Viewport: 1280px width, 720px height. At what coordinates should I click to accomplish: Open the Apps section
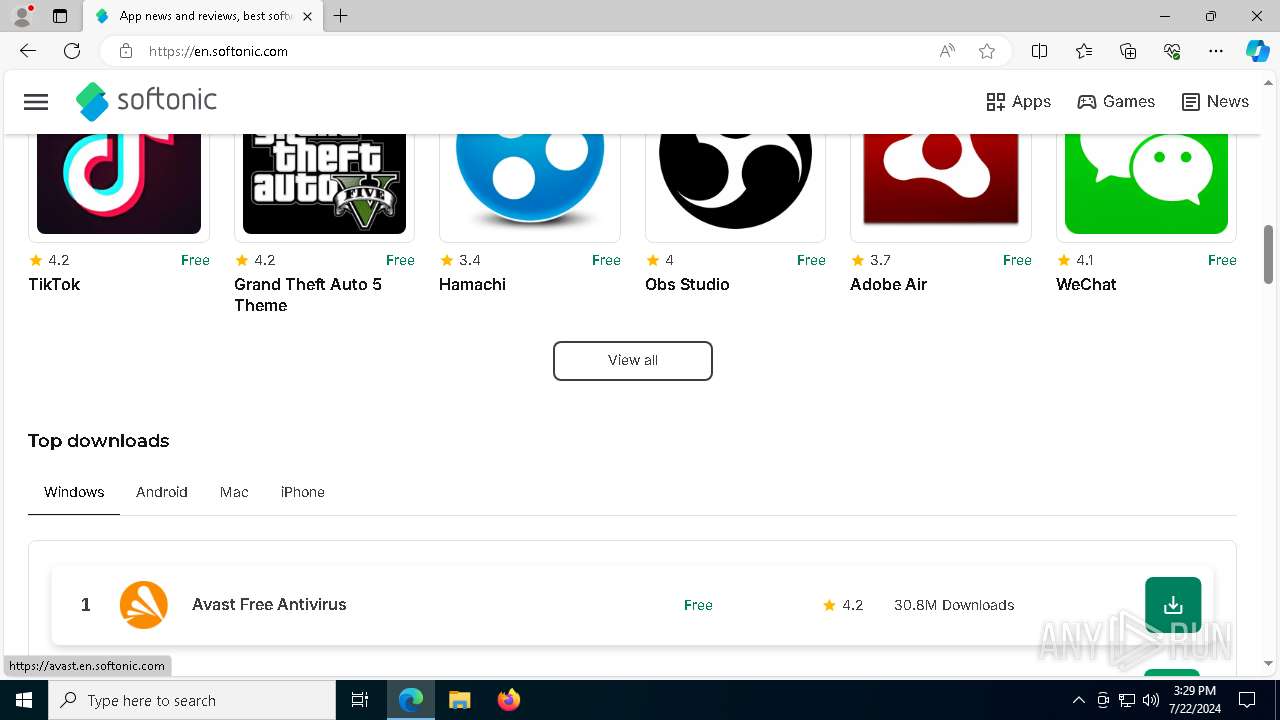click(1018, 102)
